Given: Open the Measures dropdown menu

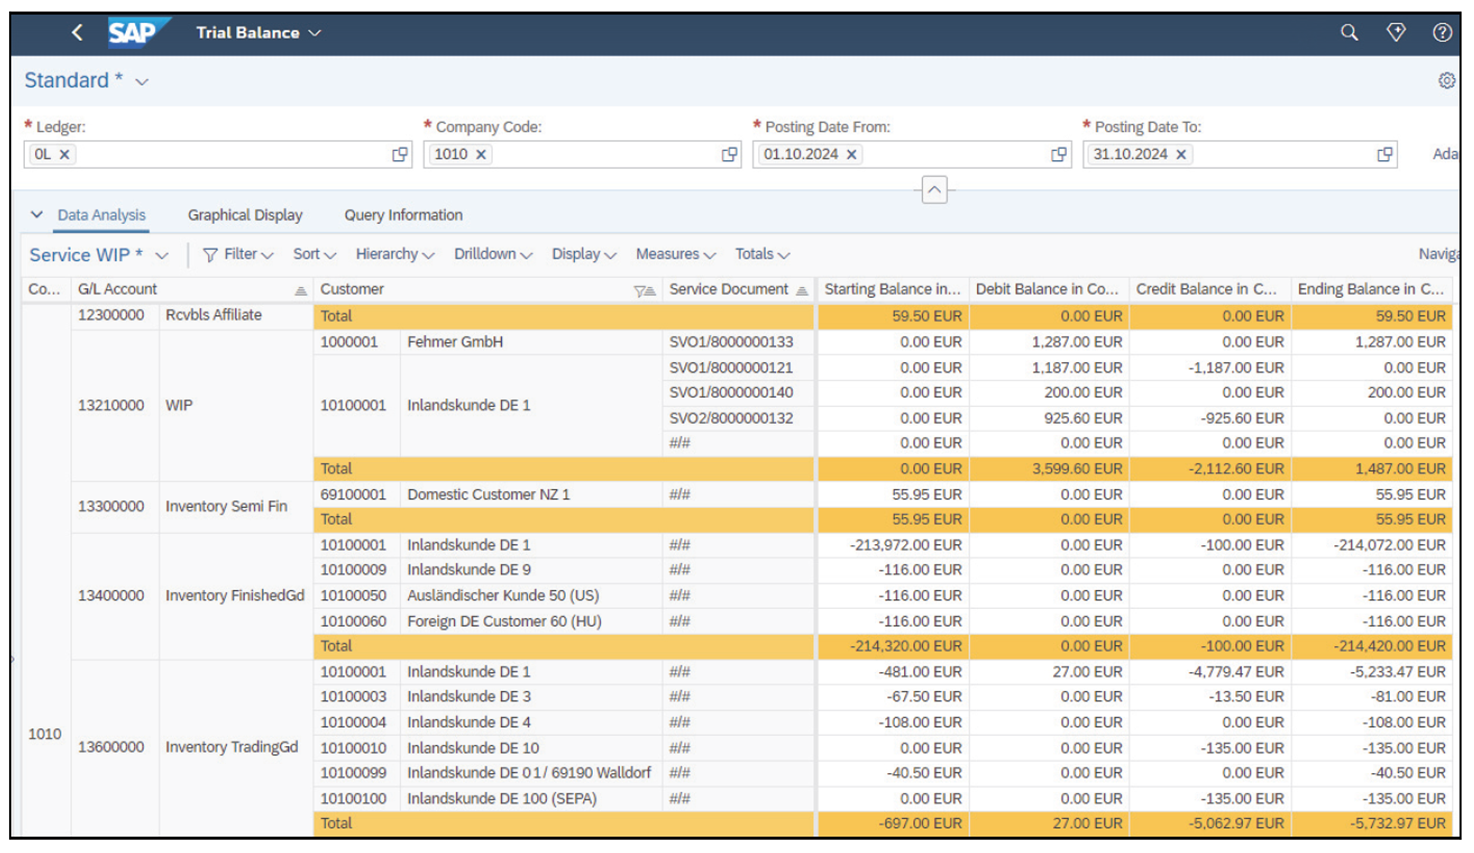Looking at the screenshot, I should [x=676, y=255].
